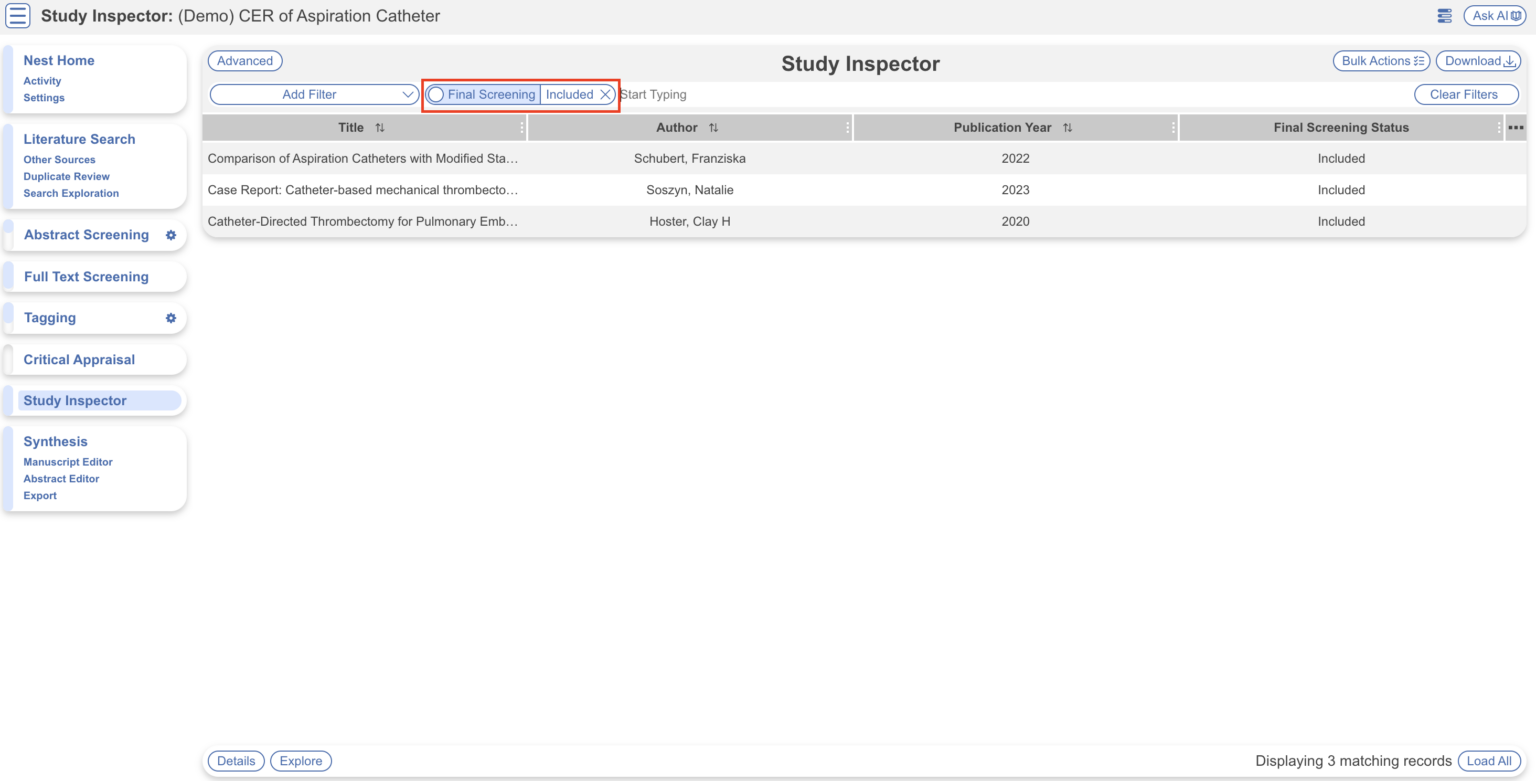Open the hamburger menu at top left
The width and height of the screenshot is (1536, 781).
click(17, 15)
